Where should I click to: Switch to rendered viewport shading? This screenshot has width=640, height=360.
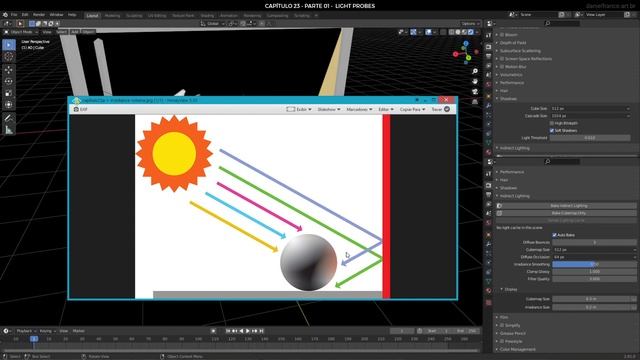pos(471,32)
